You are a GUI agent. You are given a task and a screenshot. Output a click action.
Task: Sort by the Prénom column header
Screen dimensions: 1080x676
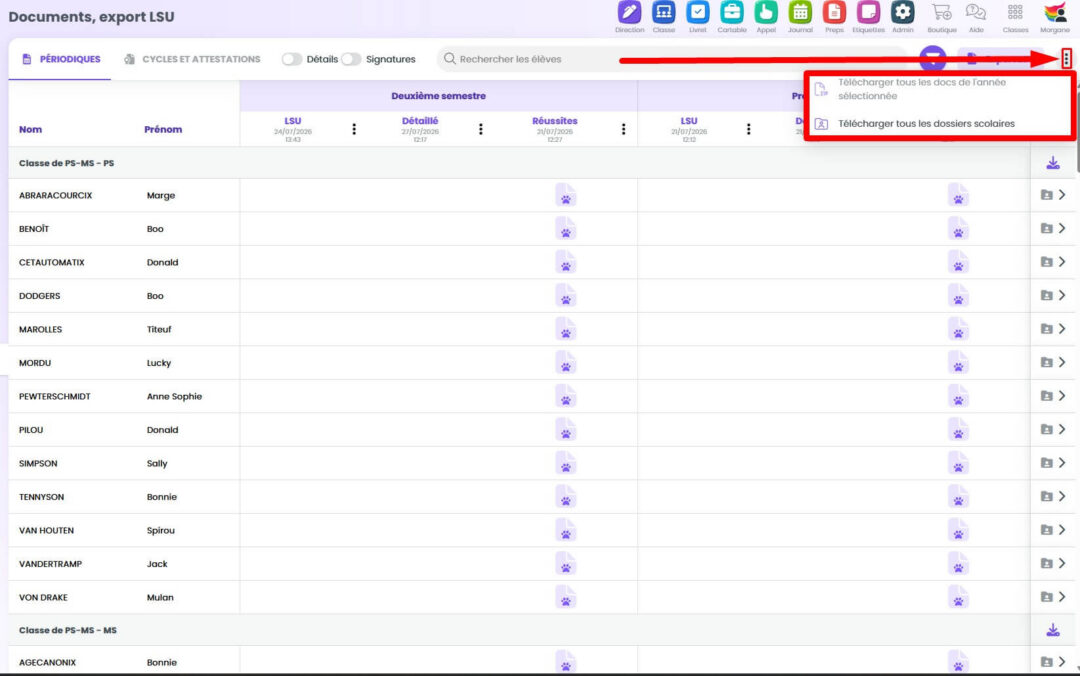pos(163,130)
